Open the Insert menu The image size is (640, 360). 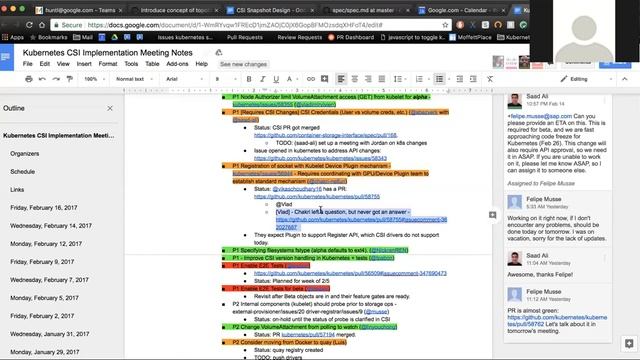point(84,64)
